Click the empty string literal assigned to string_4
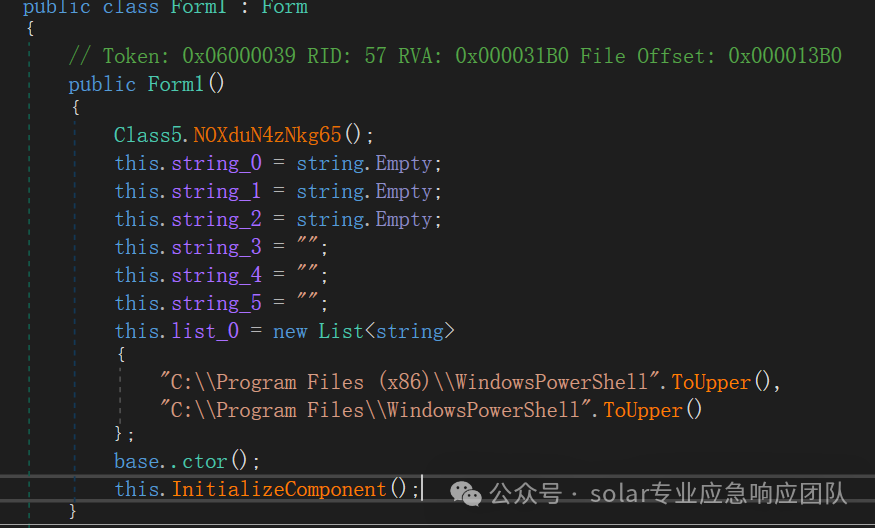The image size is (875, 528). click(x=307, y=271)
